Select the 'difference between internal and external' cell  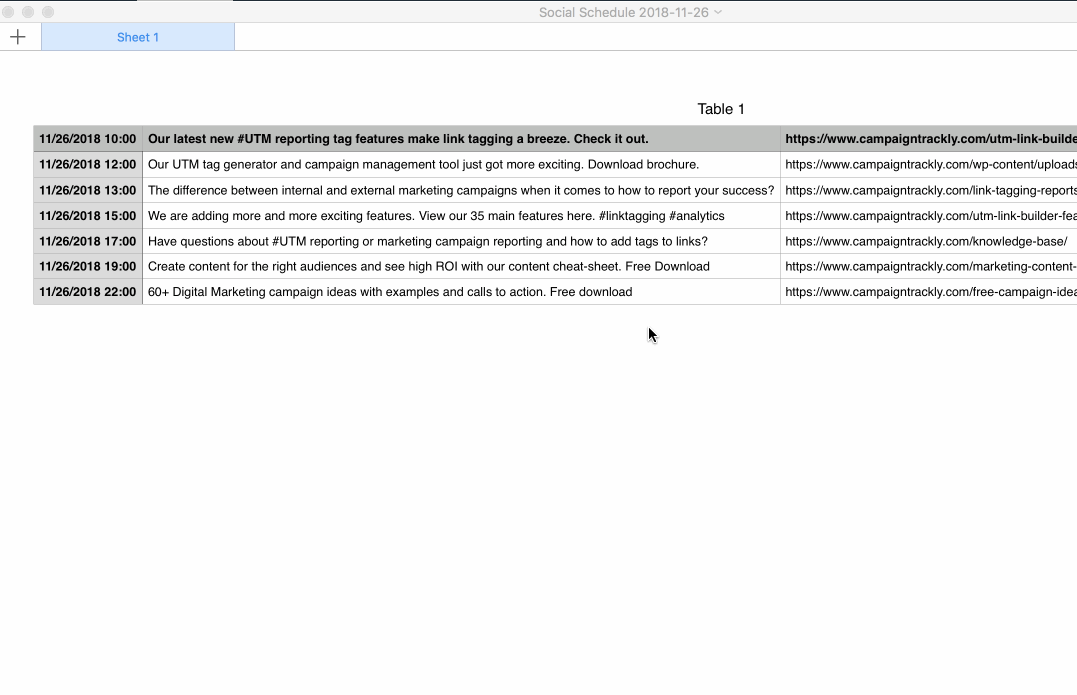(461, 190)
